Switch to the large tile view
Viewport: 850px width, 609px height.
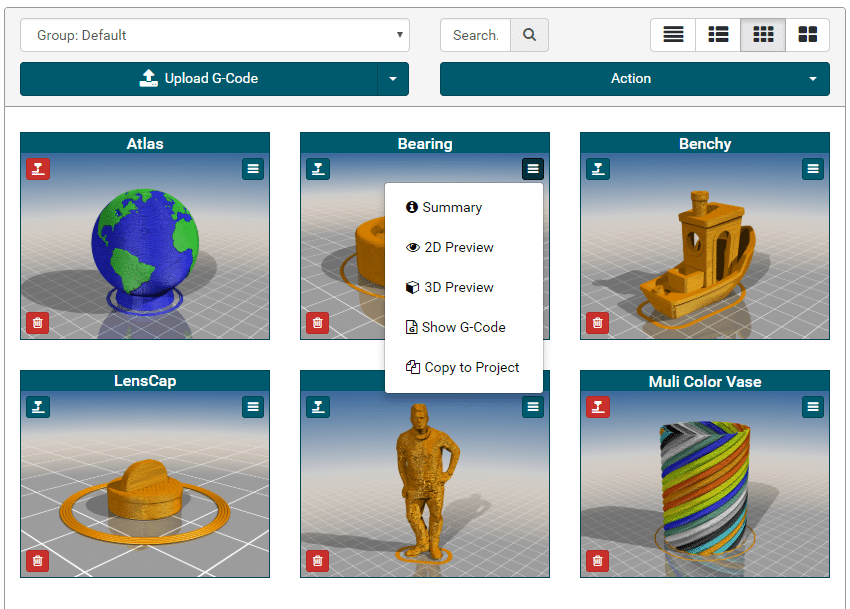(807, 35)
